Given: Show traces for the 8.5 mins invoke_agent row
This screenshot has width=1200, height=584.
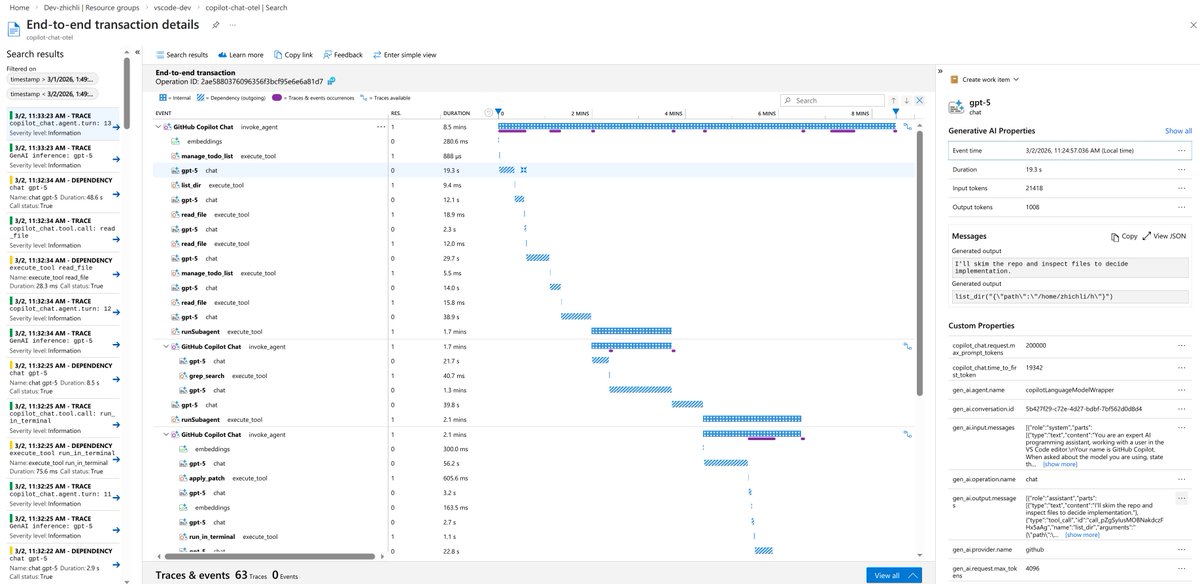Looking at the screenshot, I should pos(908,128).
